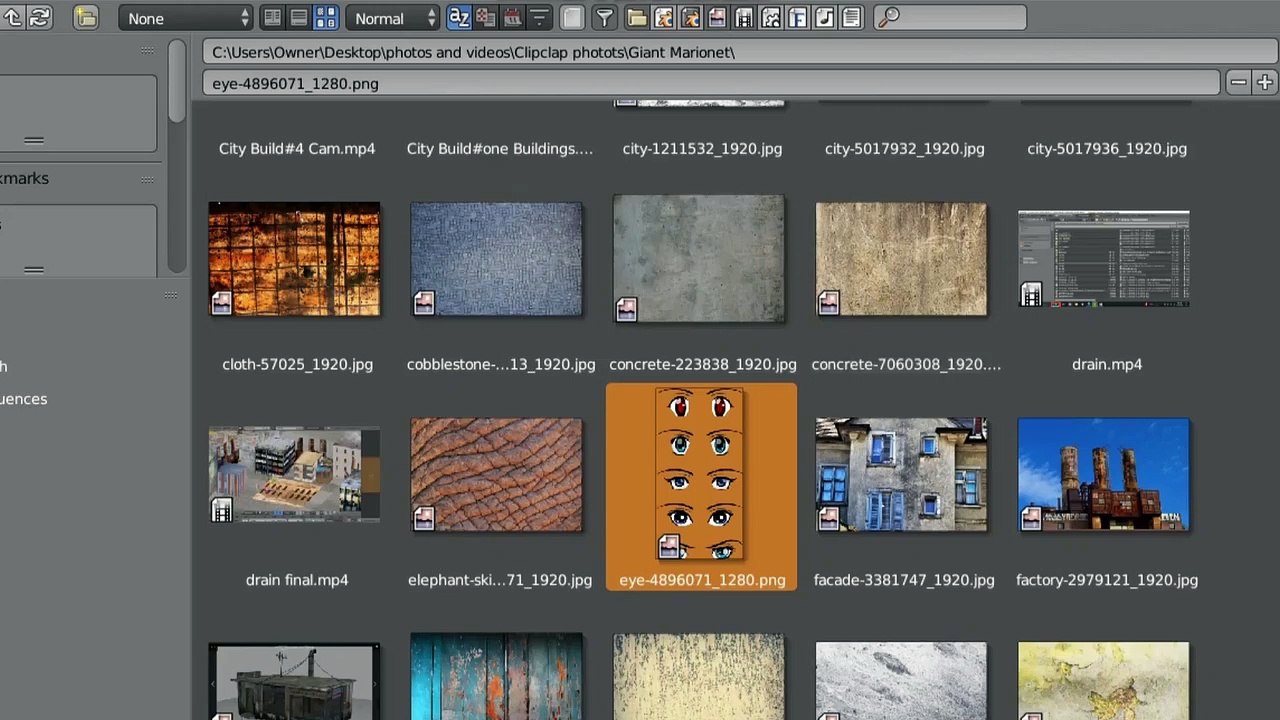1280x720 pixels.
Task: Click City Build#one Buildings file name
Action: tap(500, 148)
